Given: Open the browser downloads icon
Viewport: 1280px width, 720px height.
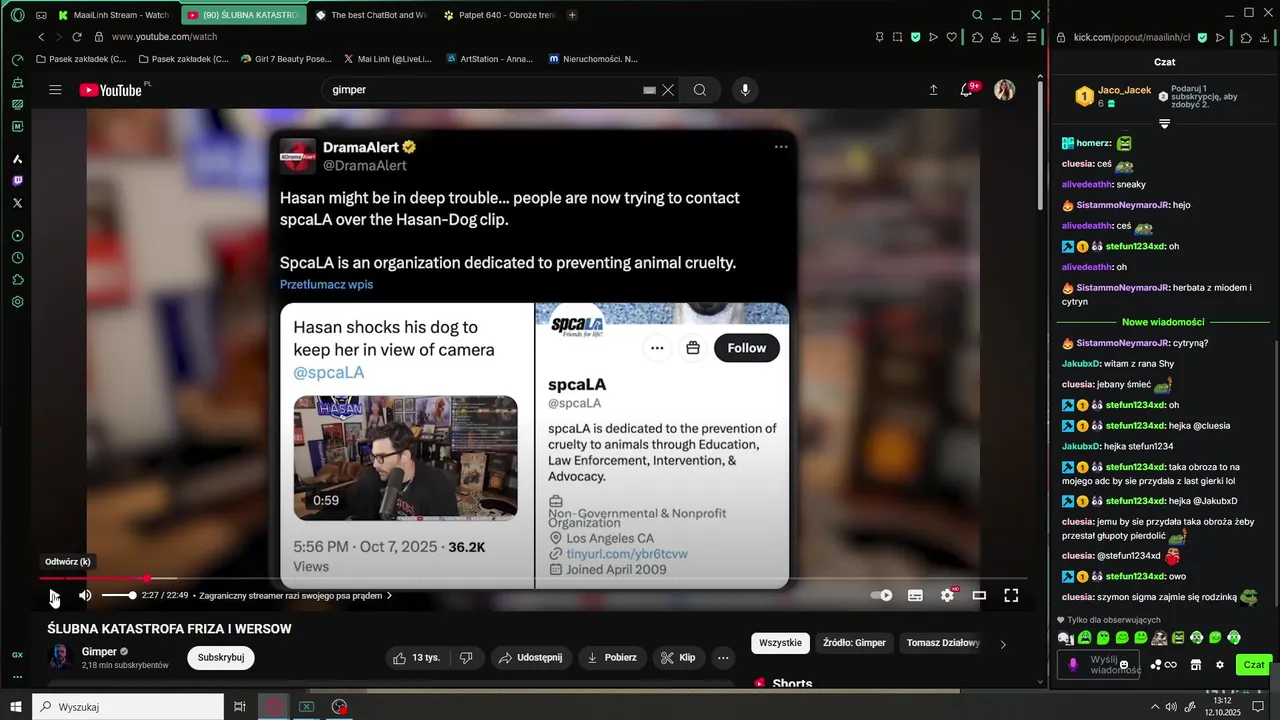Looking at the screenshot, I should tap(1014, 37).
